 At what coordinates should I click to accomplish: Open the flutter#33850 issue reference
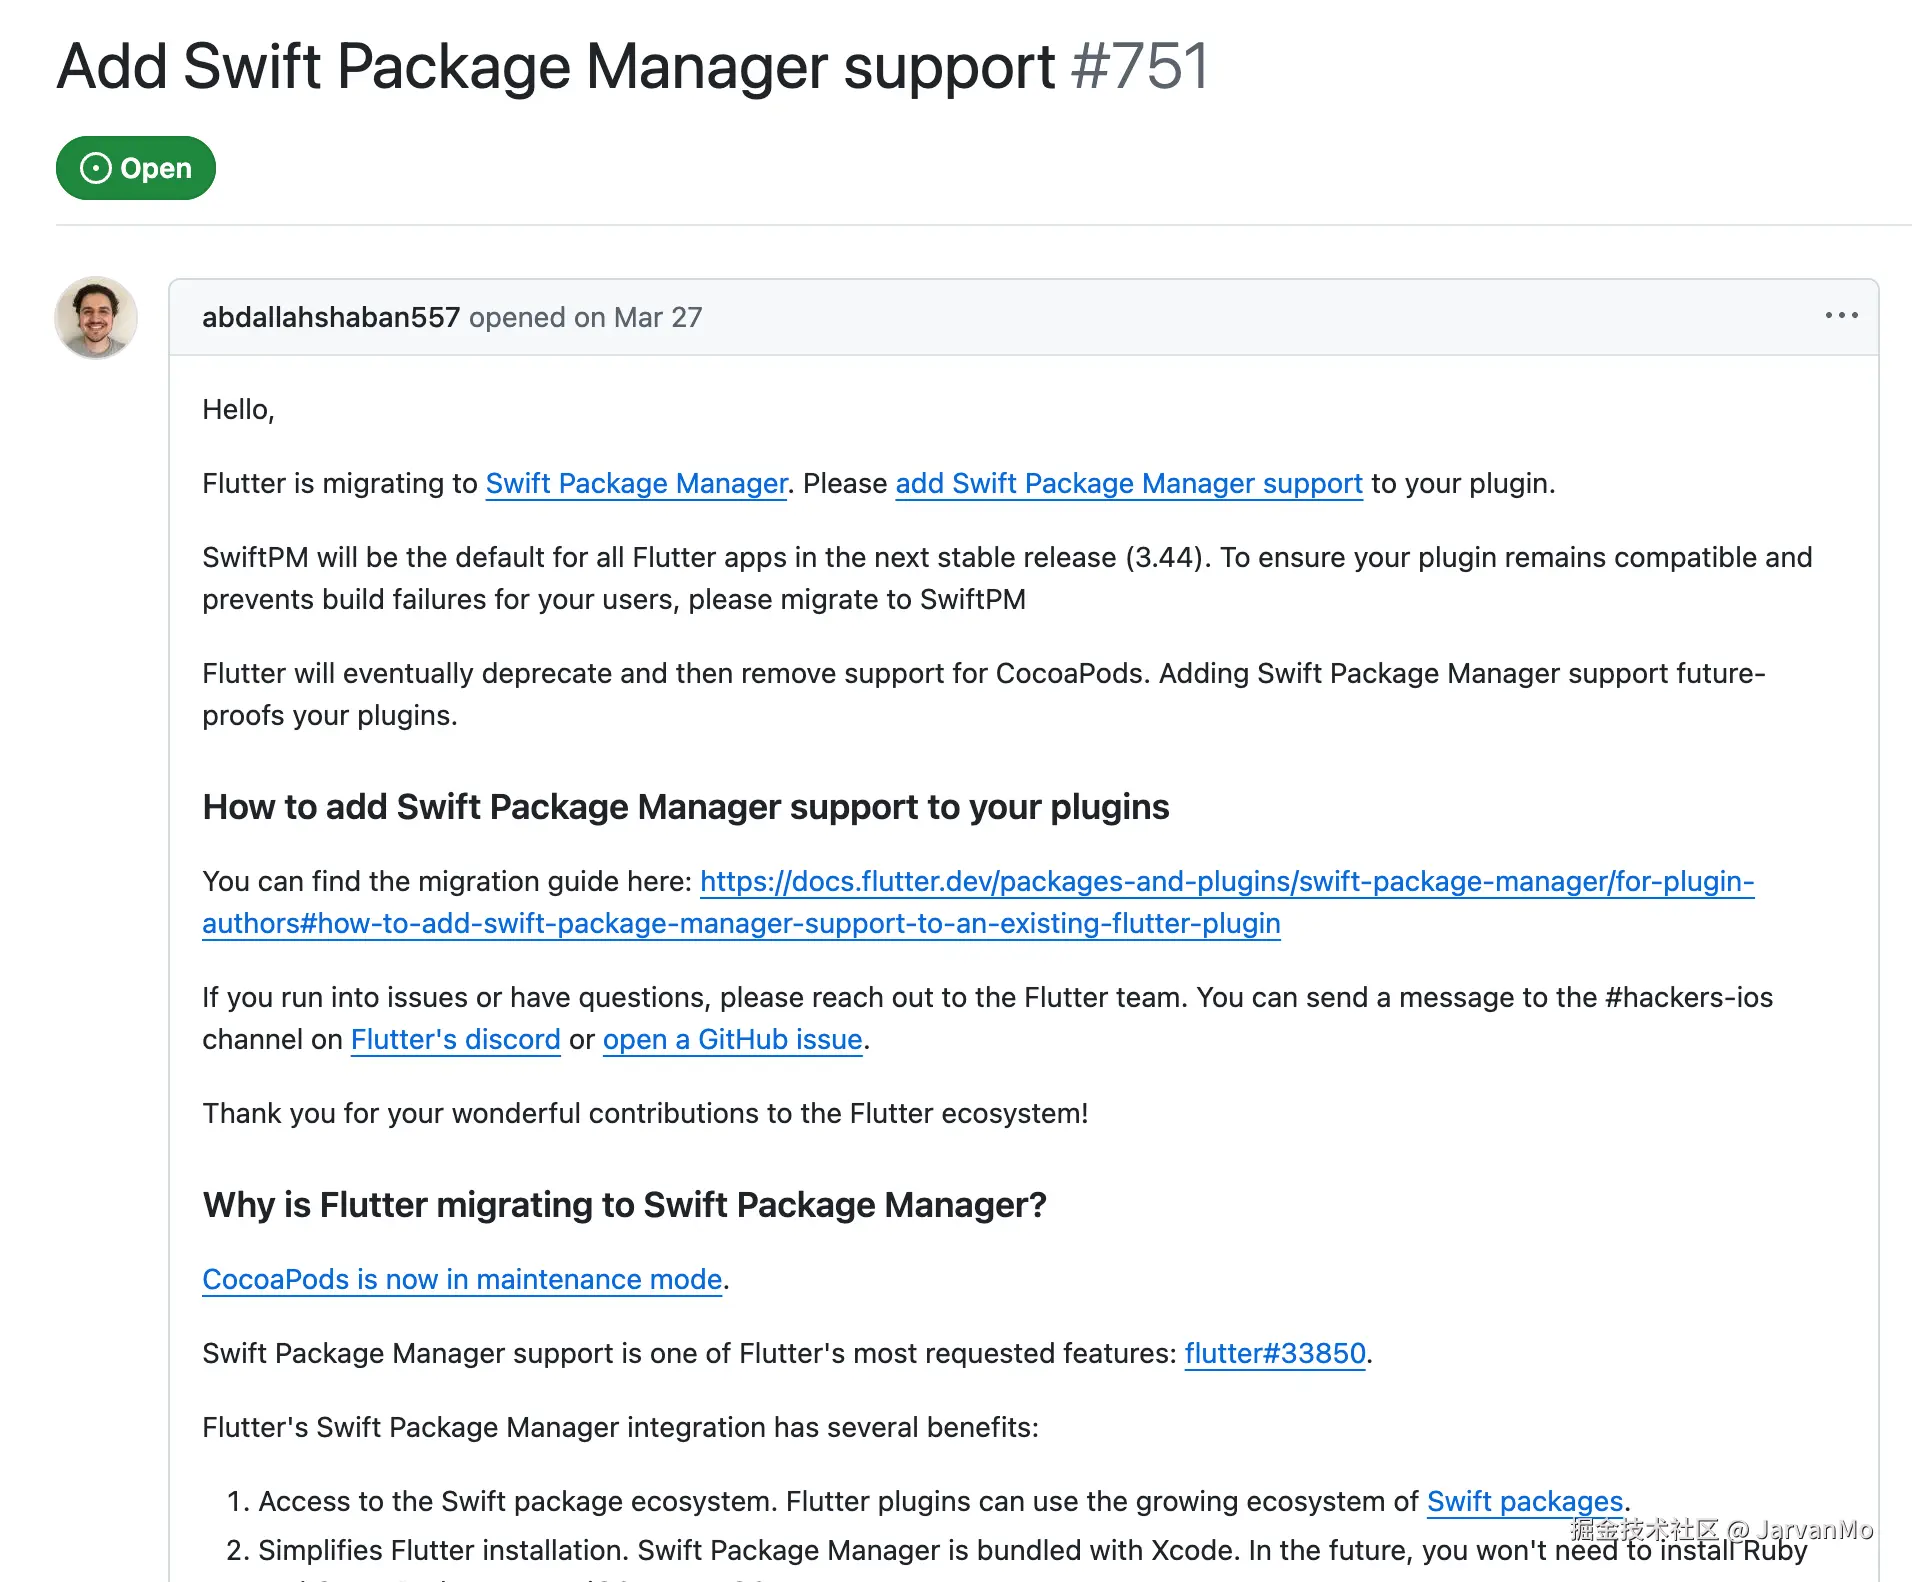pos(1275,1354)
